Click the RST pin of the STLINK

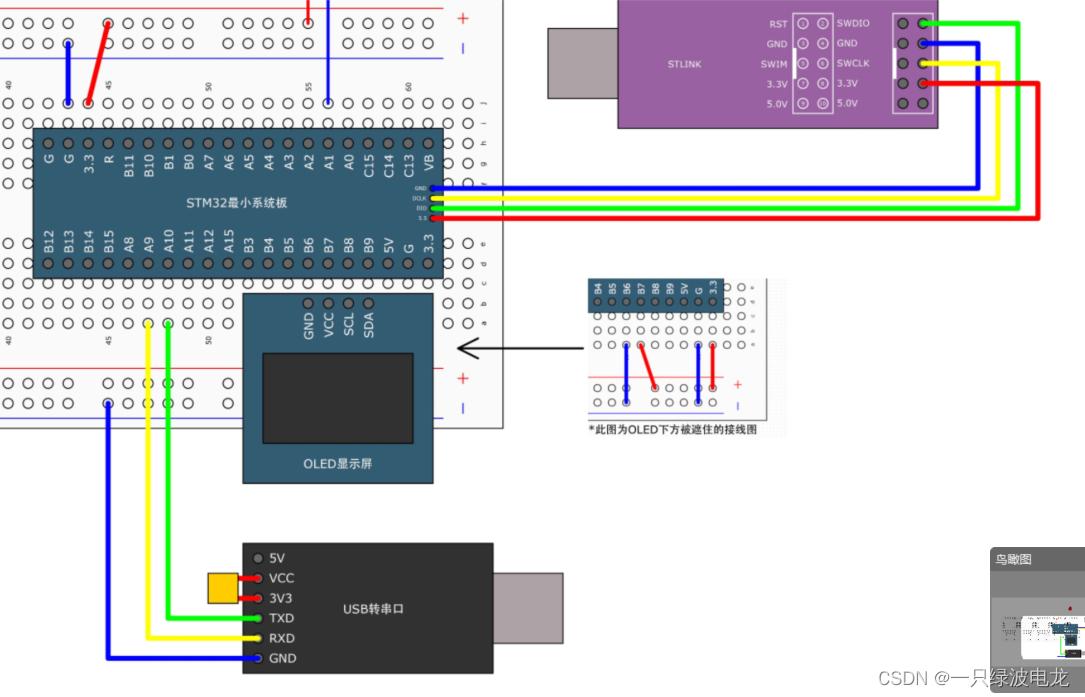[x=779, y=23]
